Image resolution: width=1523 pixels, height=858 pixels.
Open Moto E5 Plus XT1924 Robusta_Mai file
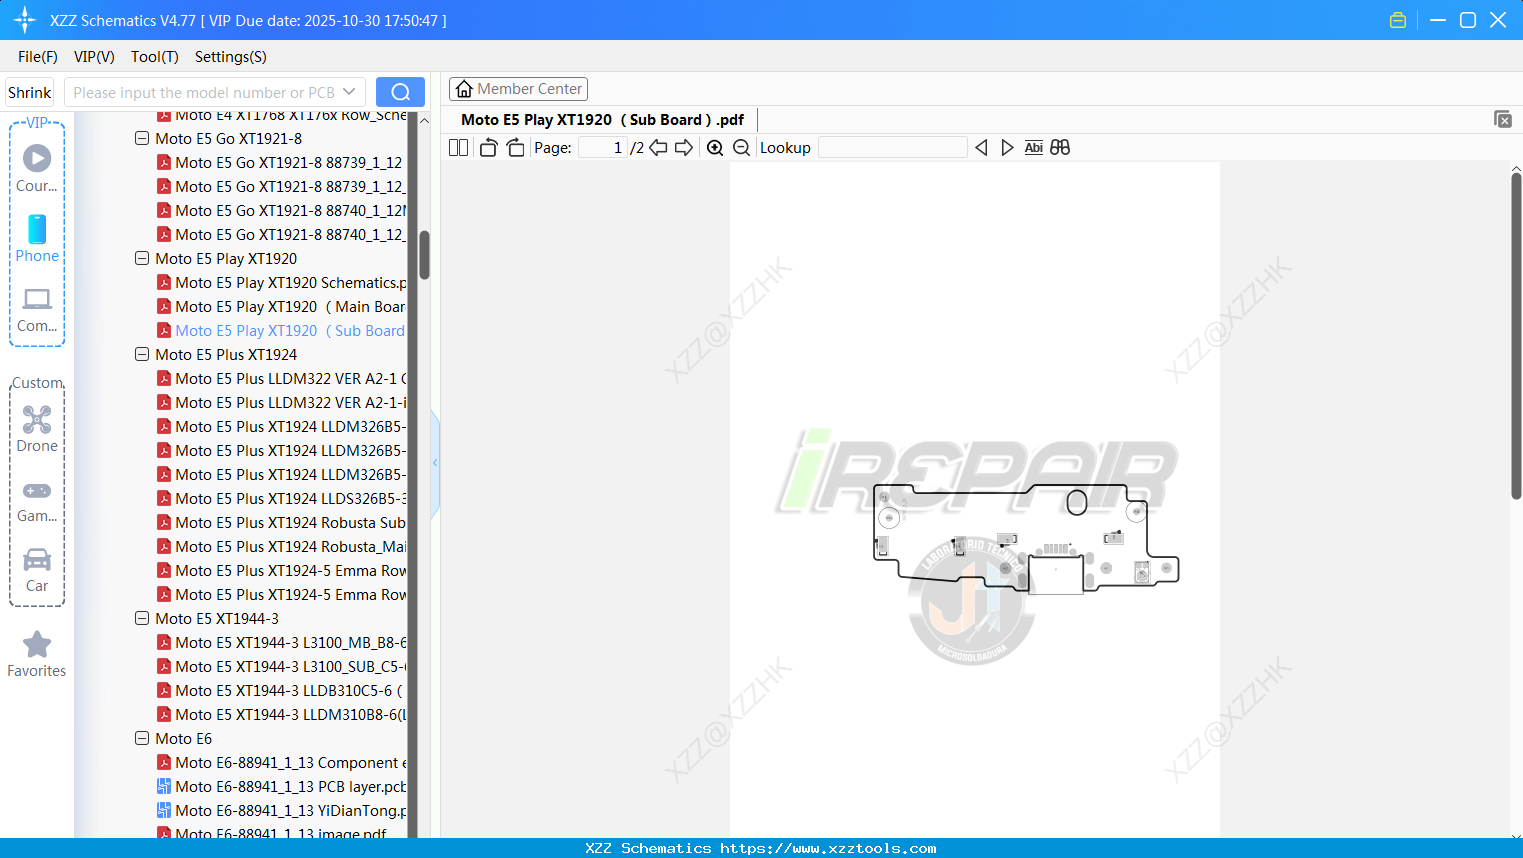[x=282, y=547]
